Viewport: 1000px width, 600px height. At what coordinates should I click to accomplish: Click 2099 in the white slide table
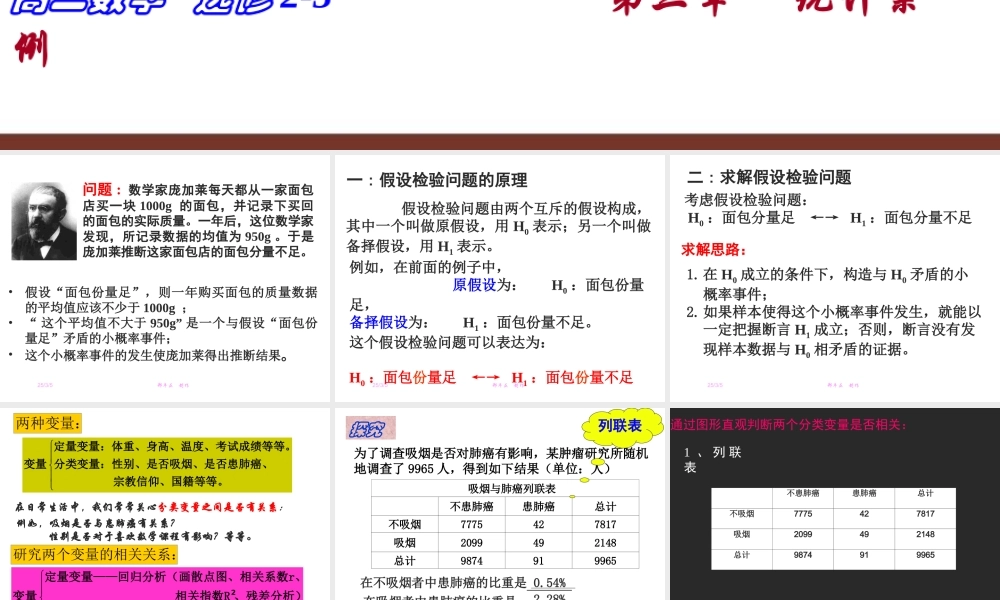click(471, 543)
